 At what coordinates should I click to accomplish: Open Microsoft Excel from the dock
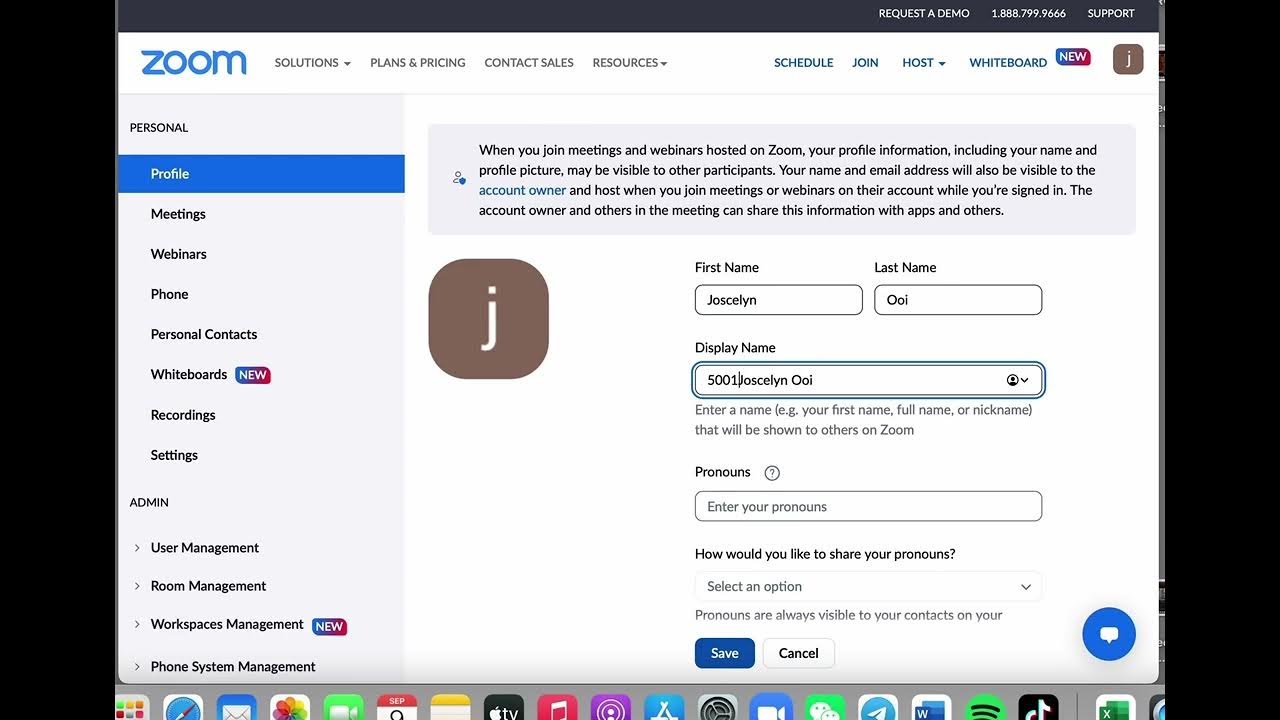click(1115, 708)
